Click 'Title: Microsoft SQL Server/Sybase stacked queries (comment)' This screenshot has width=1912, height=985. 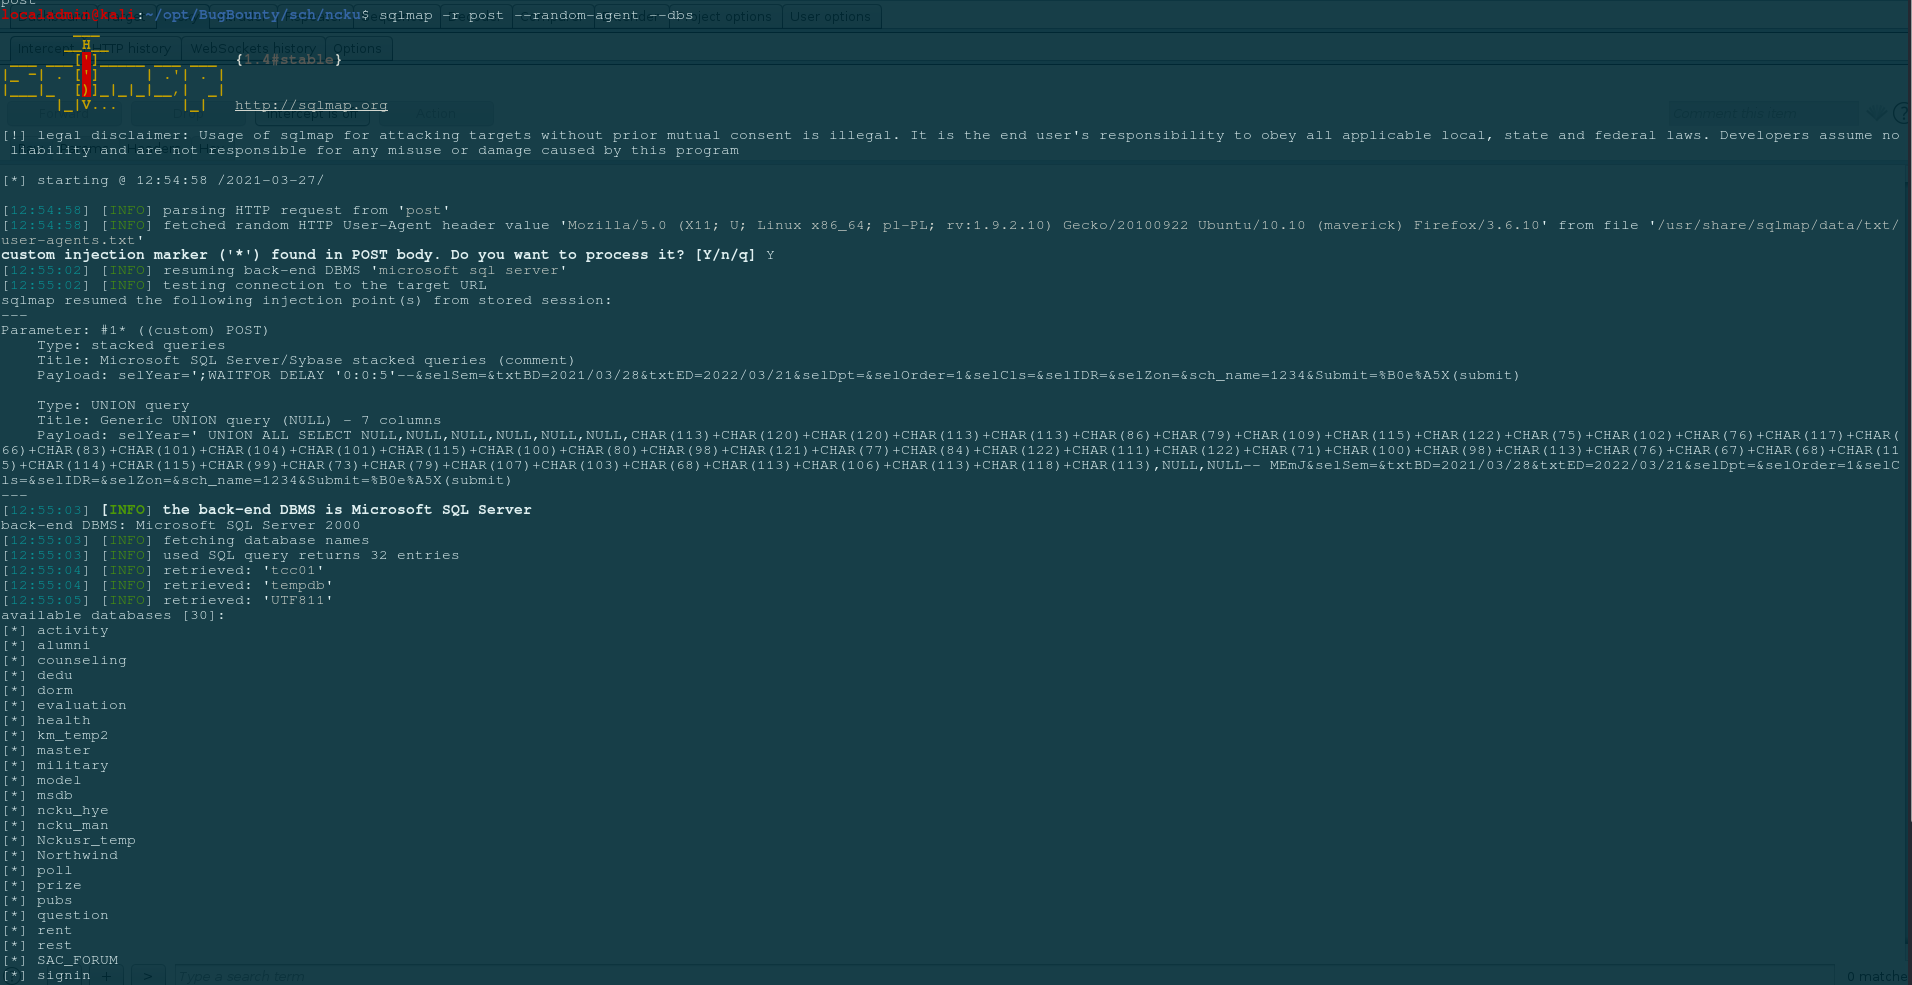pyautogui.click(x=306, y=360)
